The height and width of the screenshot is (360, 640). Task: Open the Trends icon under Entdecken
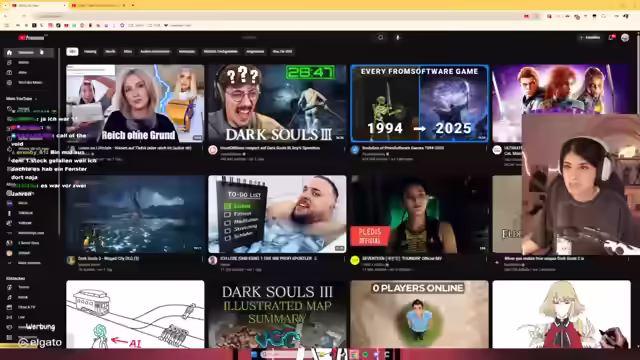[9, 287]
